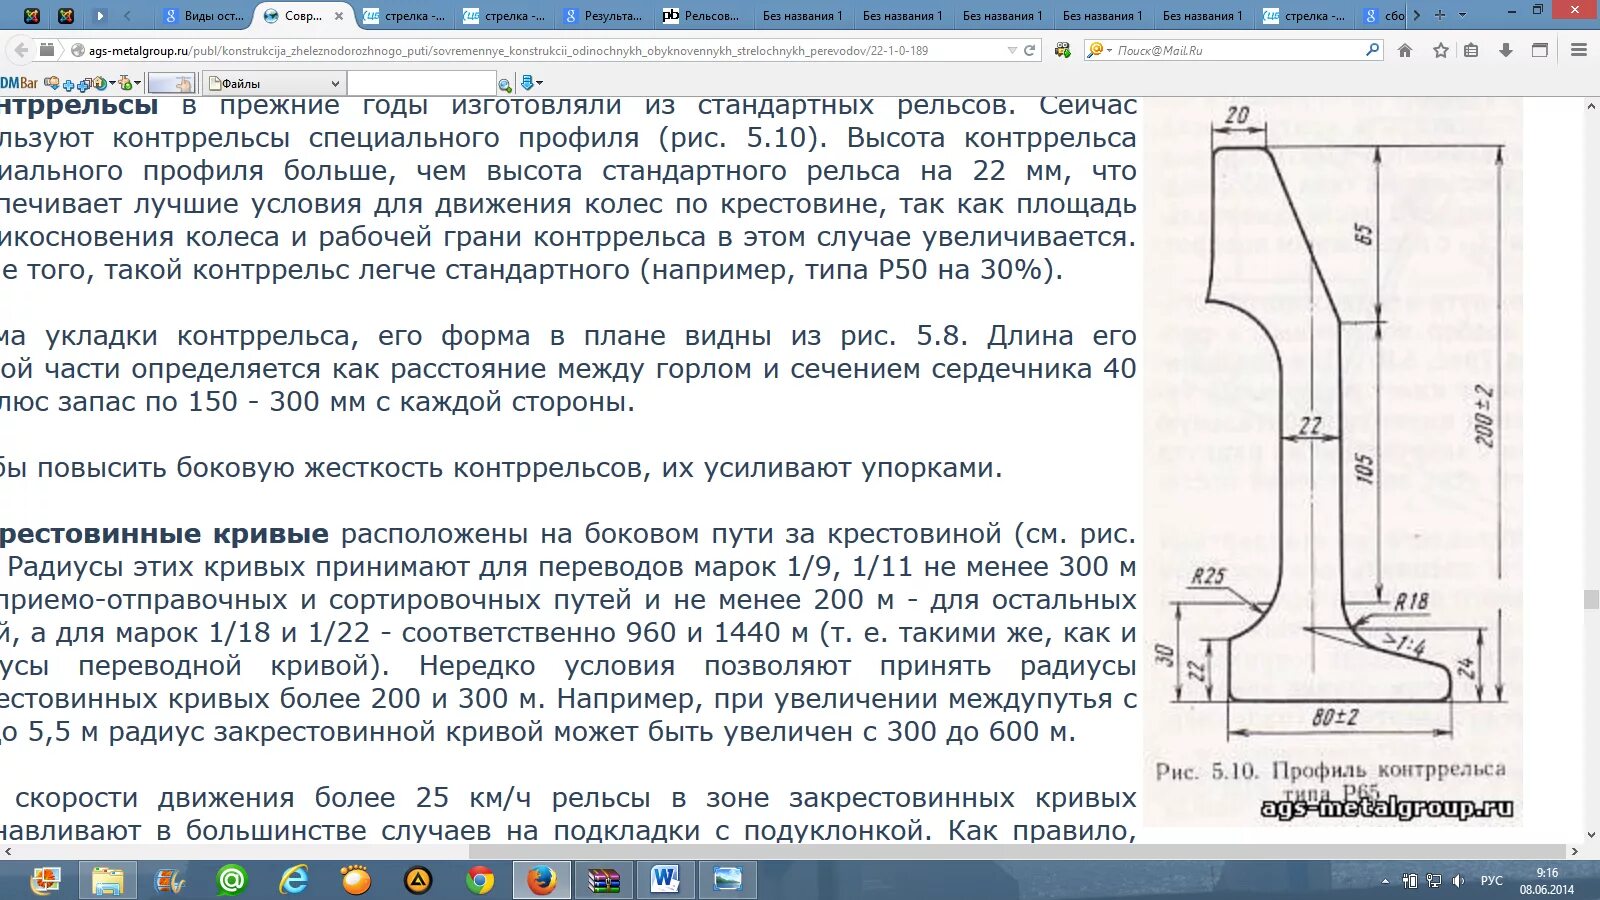Expand the URL history dropdown arrow
The height and width of the screenshot is (900, 1600).
(1012, 50)
